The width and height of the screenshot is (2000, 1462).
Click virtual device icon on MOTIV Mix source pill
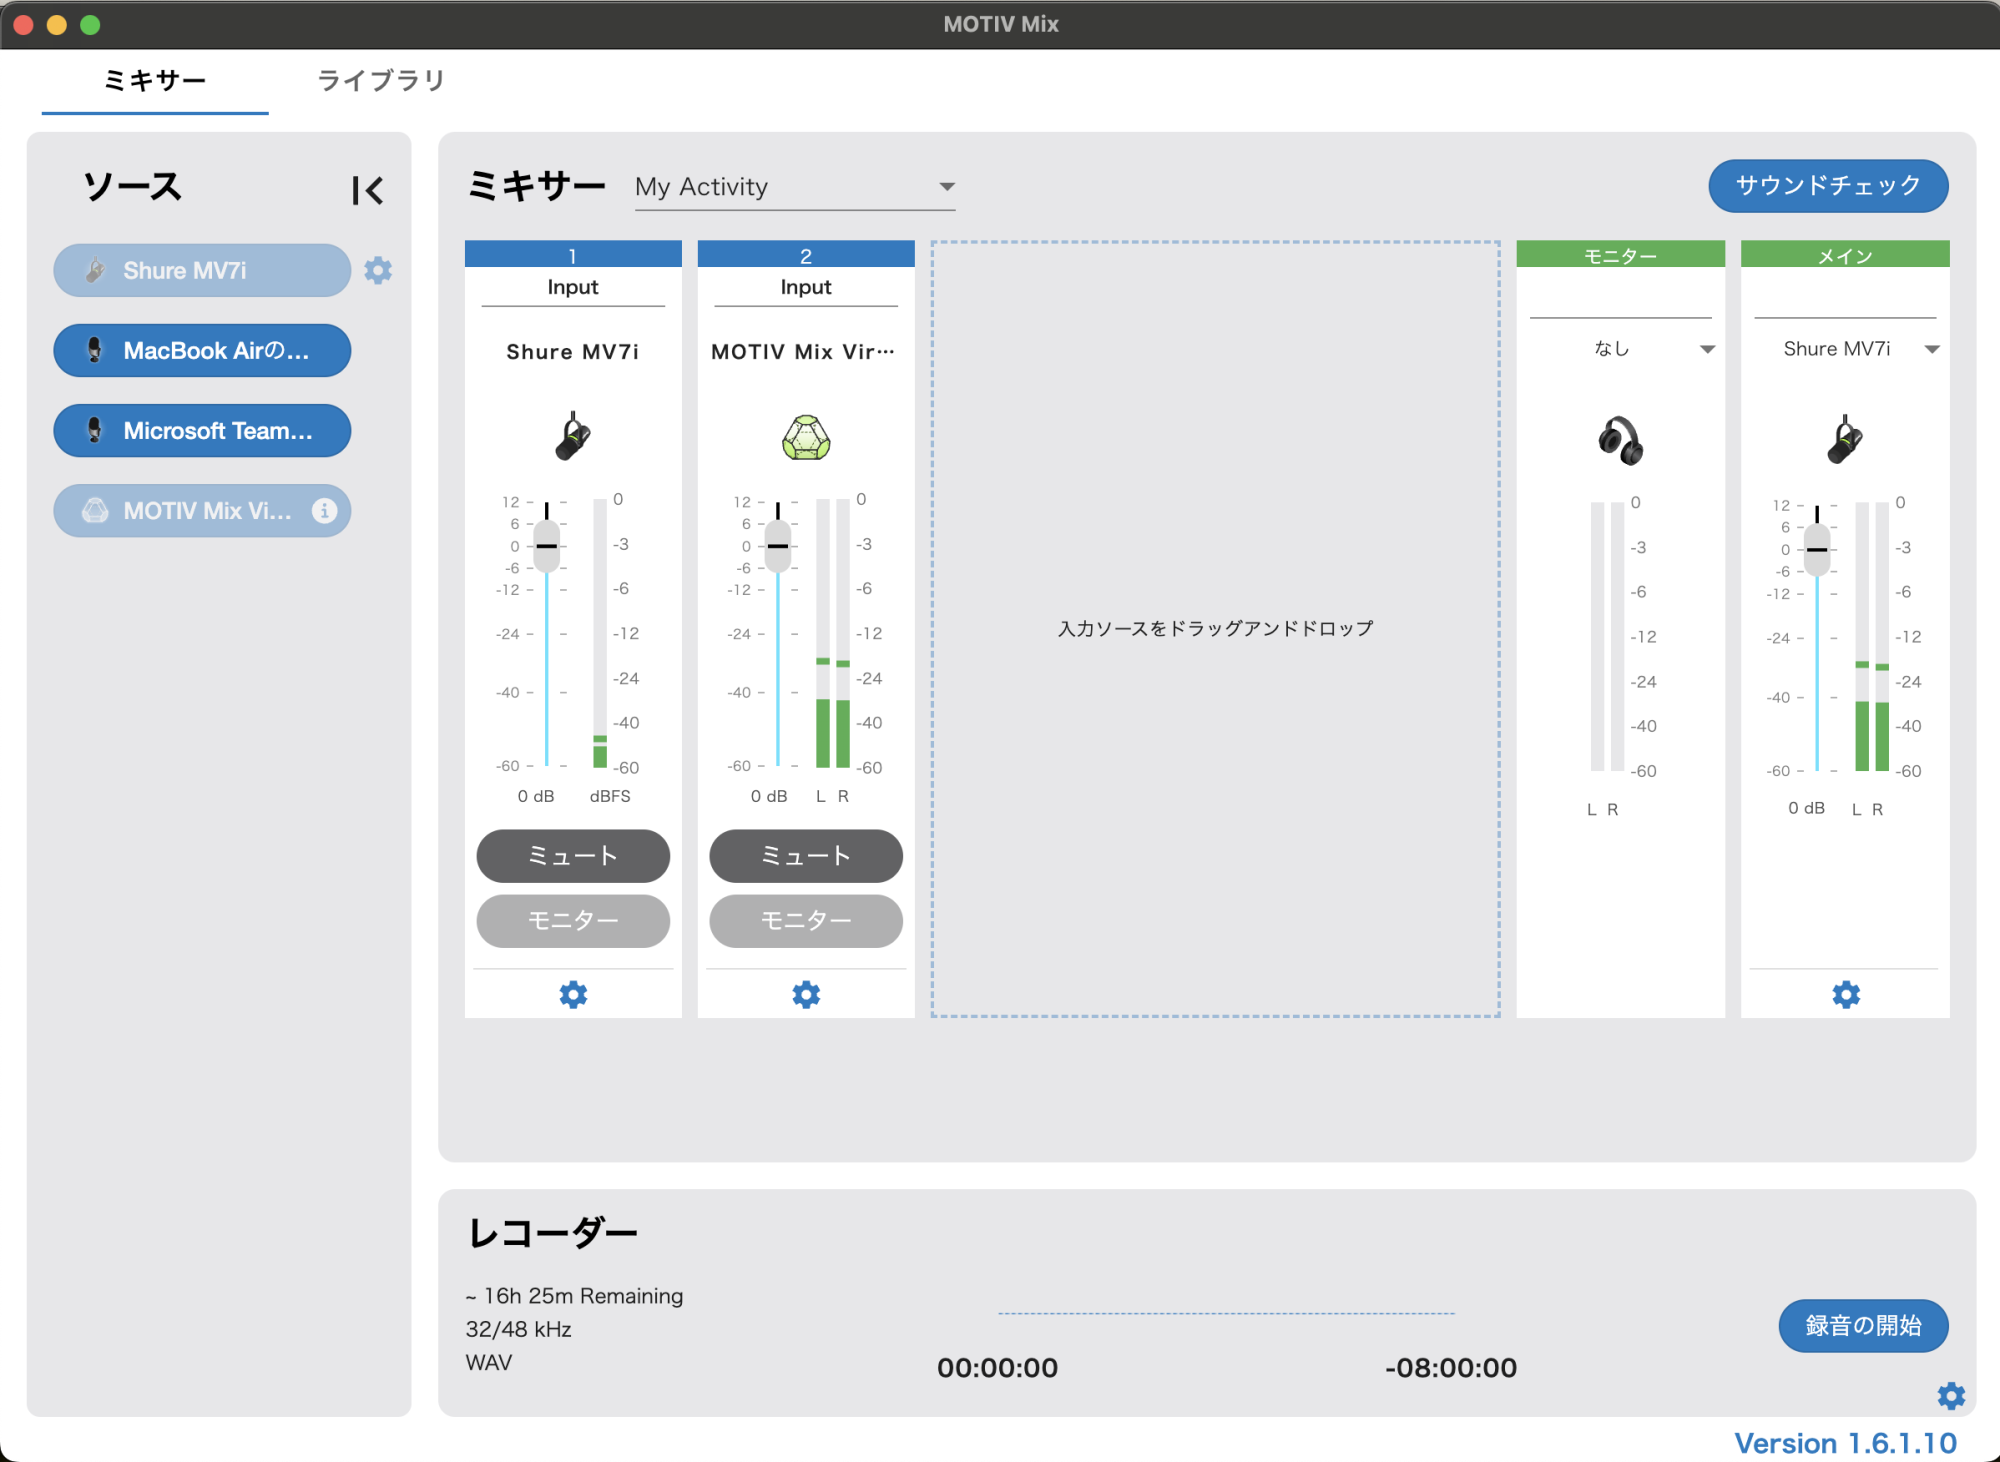(x=95, y=511)
